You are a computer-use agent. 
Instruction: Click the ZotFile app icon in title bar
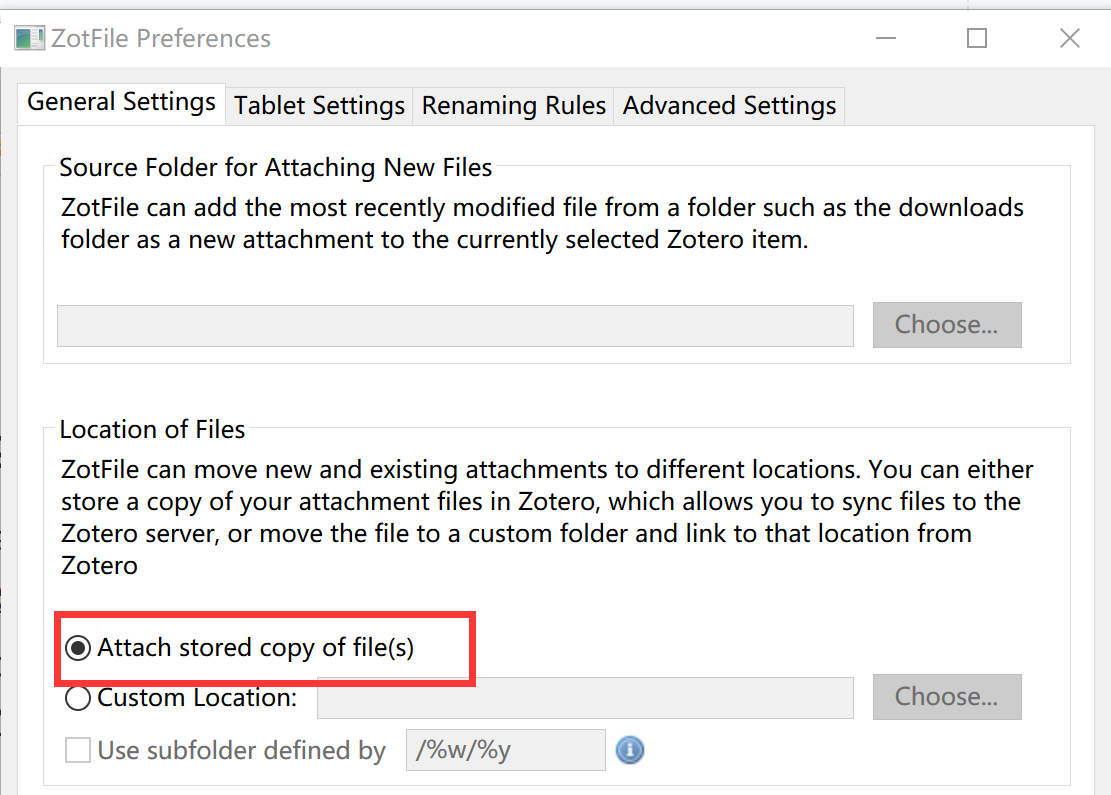pyautogui.click(x=29, y=39)
